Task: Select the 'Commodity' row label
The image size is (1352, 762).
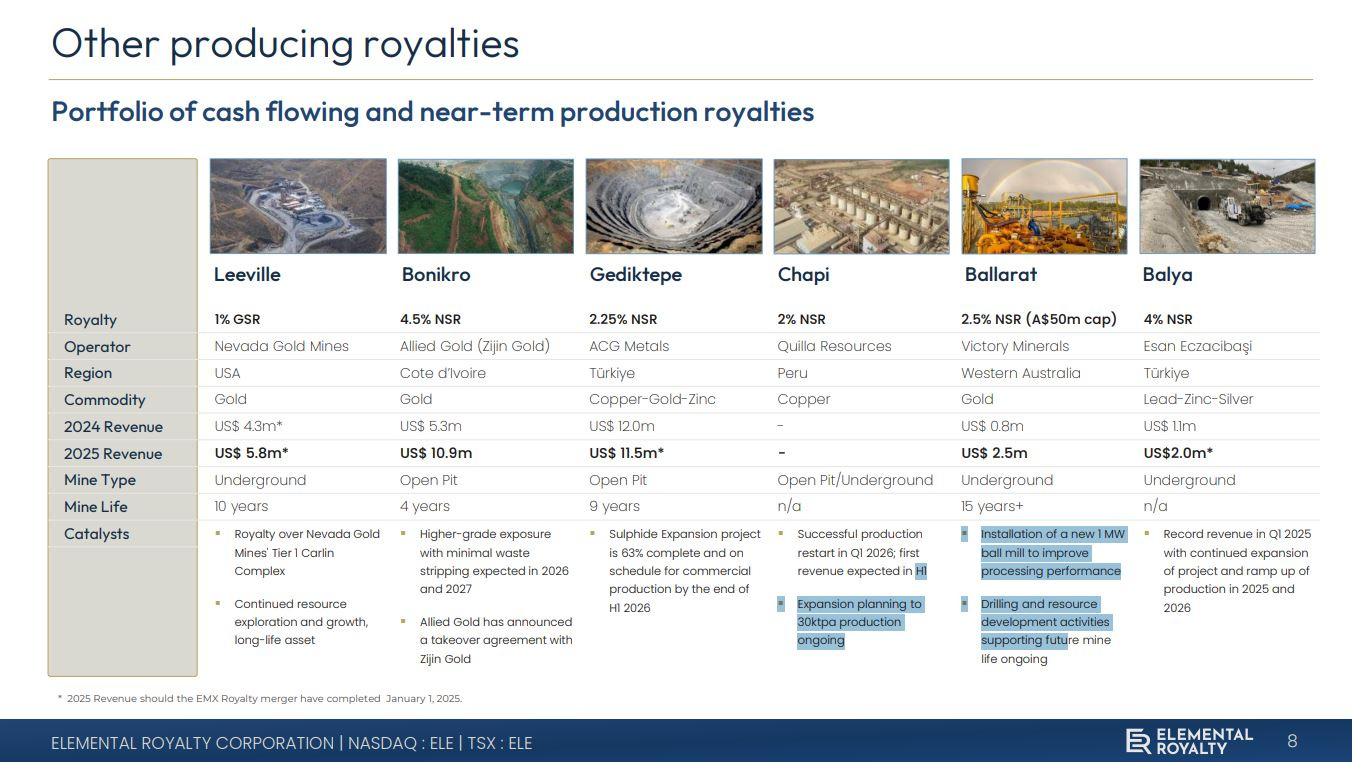Action: (105, 400)
